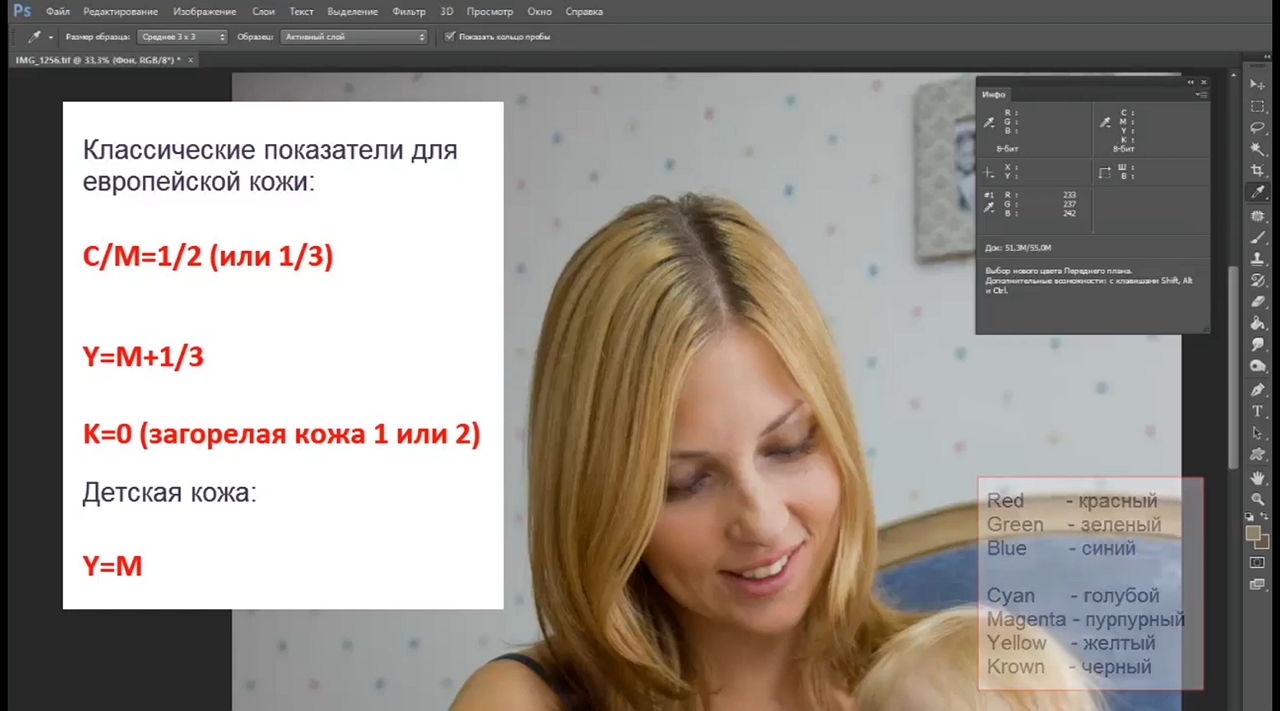
Task: Close the IMG_1256.tif document tab
Action: click(191, 60)
